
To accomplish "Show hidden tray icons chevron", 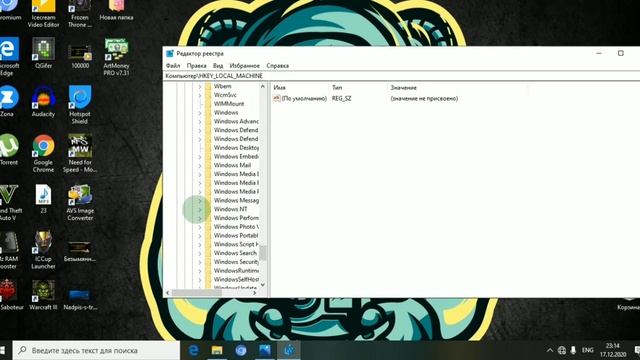I will pyautogui.click(x=550, y=350).
